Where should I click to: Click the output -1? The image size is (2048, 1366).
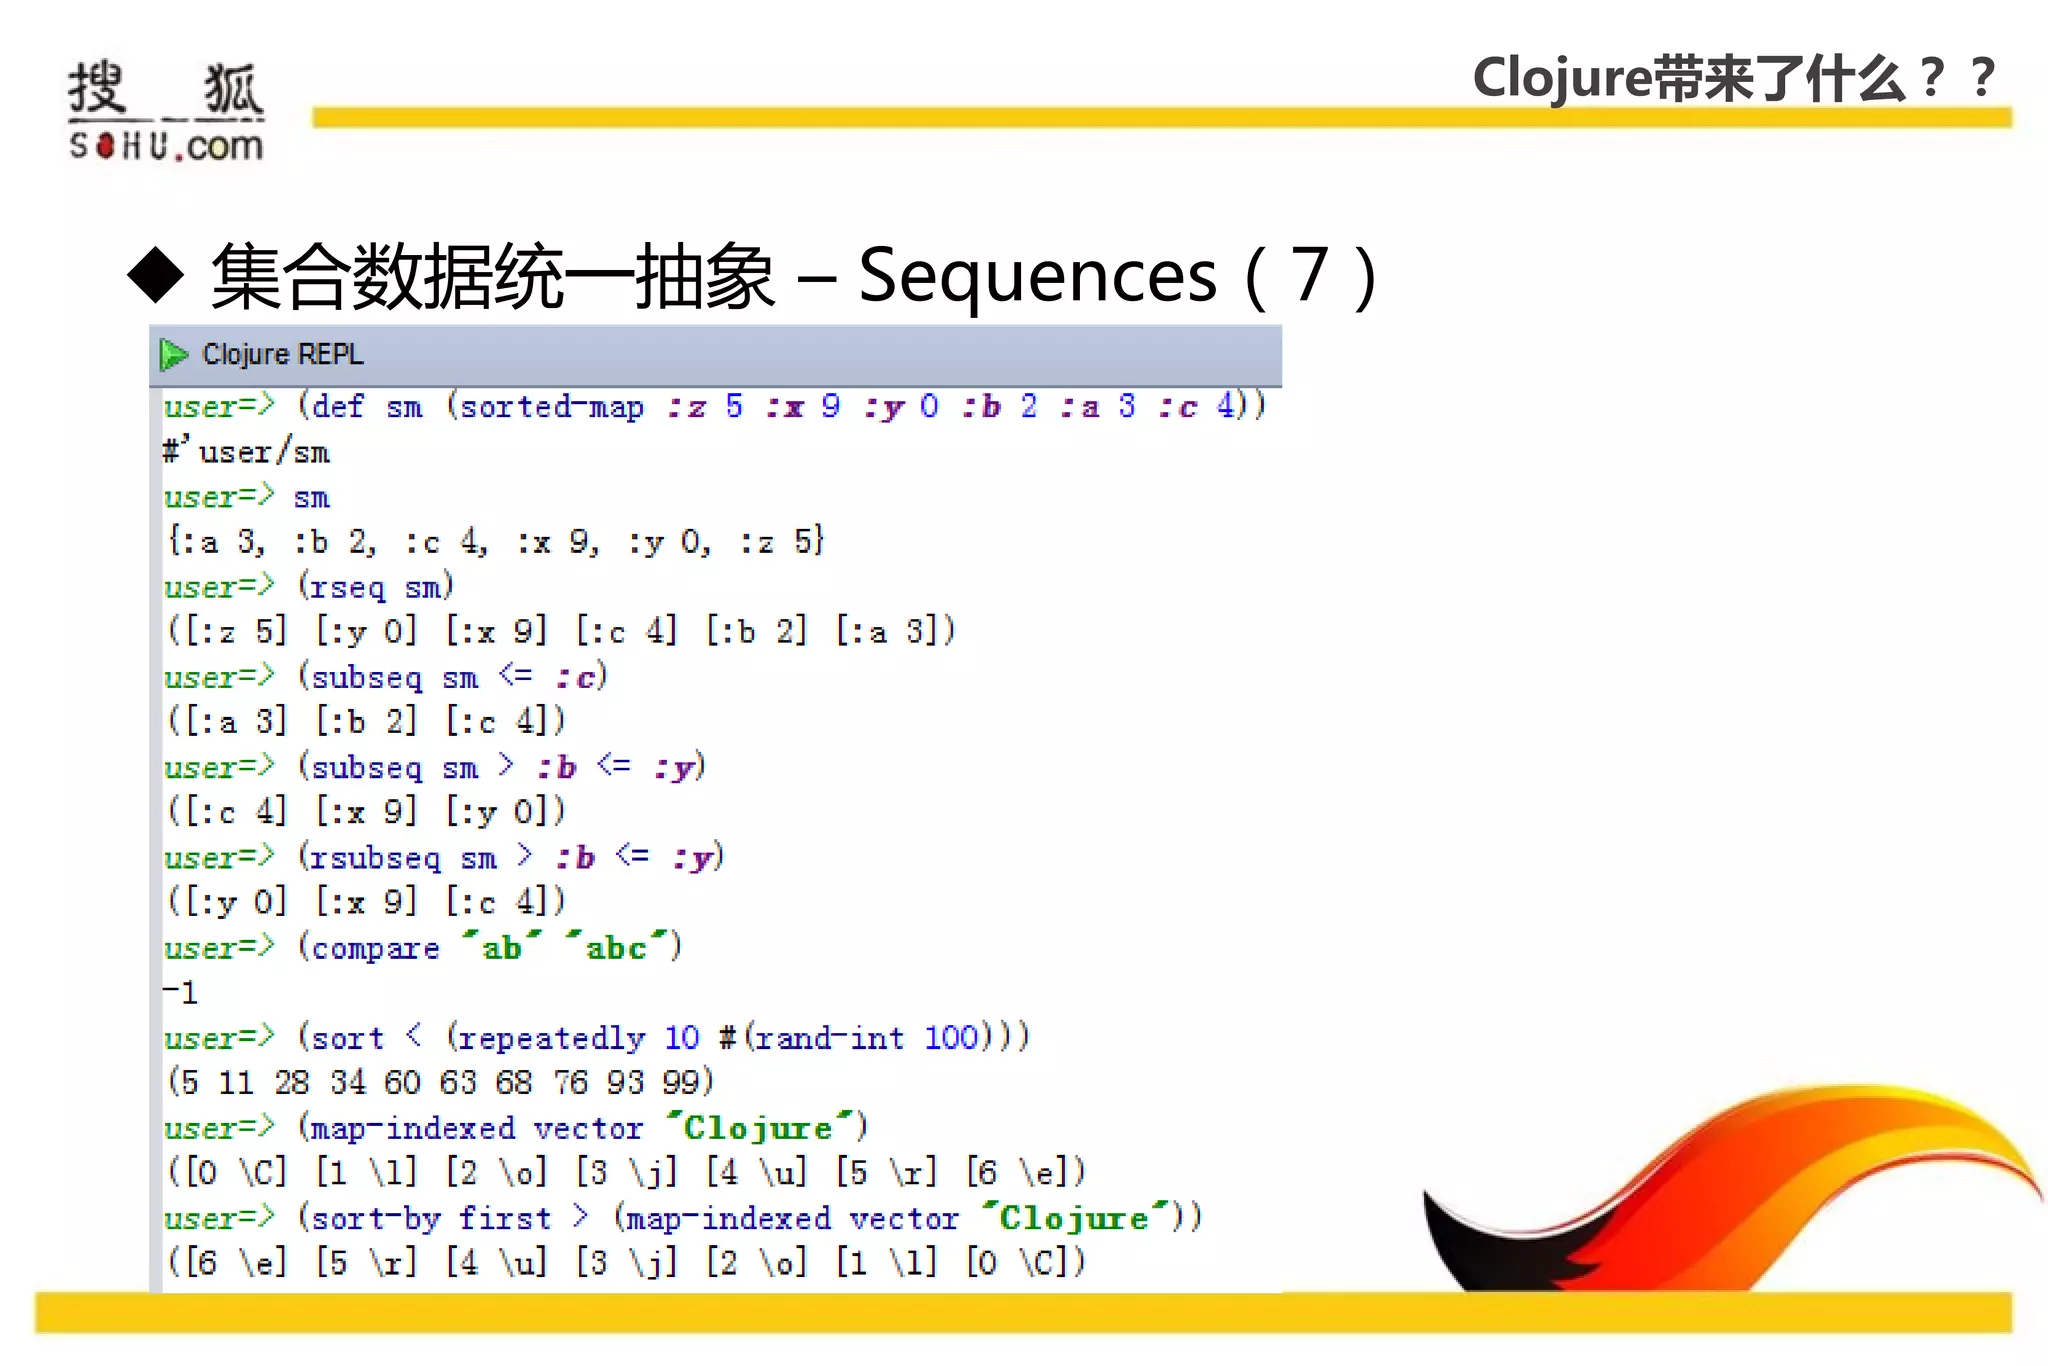181,992
